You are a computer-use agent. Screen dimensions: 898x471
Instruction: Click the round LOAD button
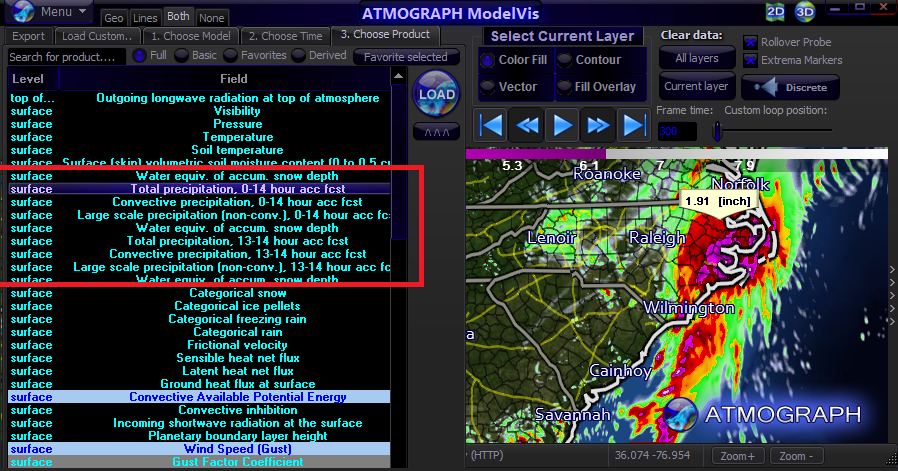pos(436,94)
